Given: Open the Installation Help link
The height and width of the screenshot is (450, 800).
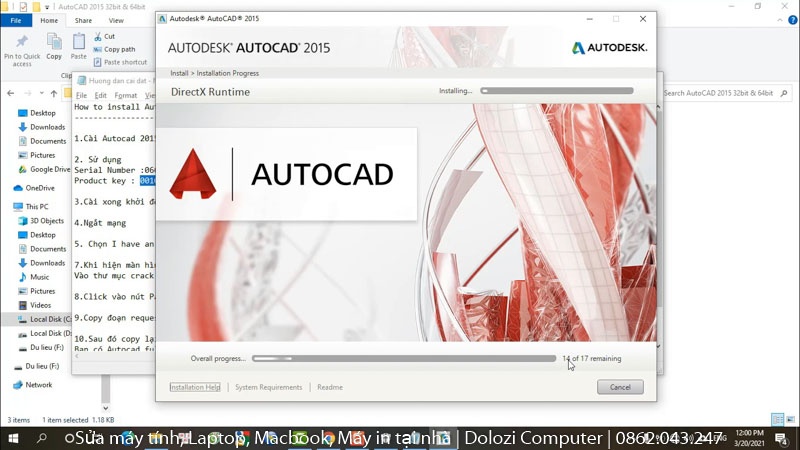Looking at the screenshot, I should 195,387.
